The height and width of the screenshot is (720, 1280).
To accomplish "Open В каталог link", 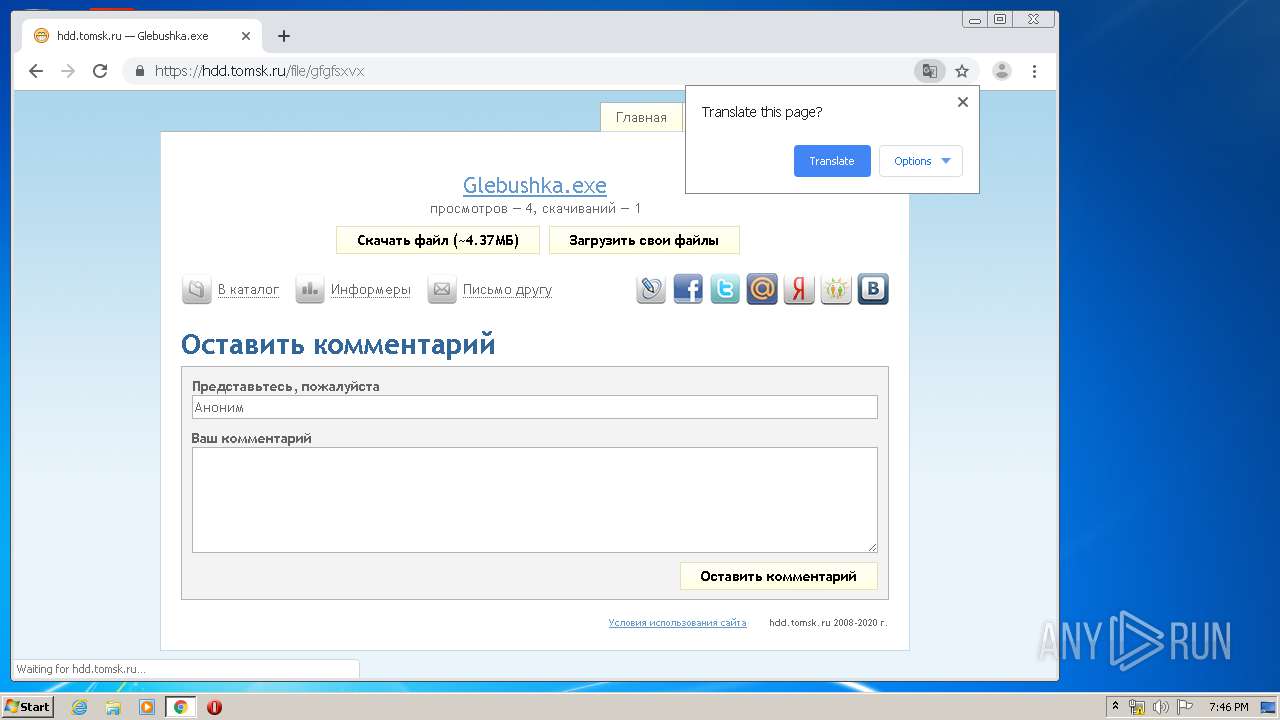I will (x=248, y=290).
